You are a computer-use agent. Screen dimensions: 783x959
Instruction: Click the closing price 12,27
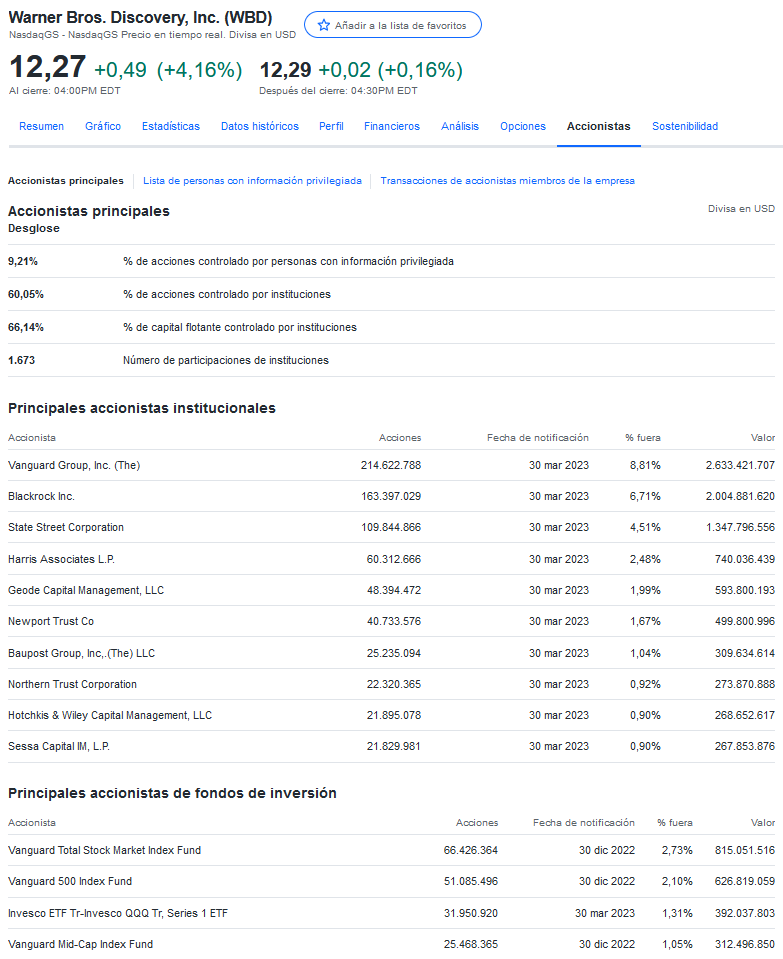47,67
